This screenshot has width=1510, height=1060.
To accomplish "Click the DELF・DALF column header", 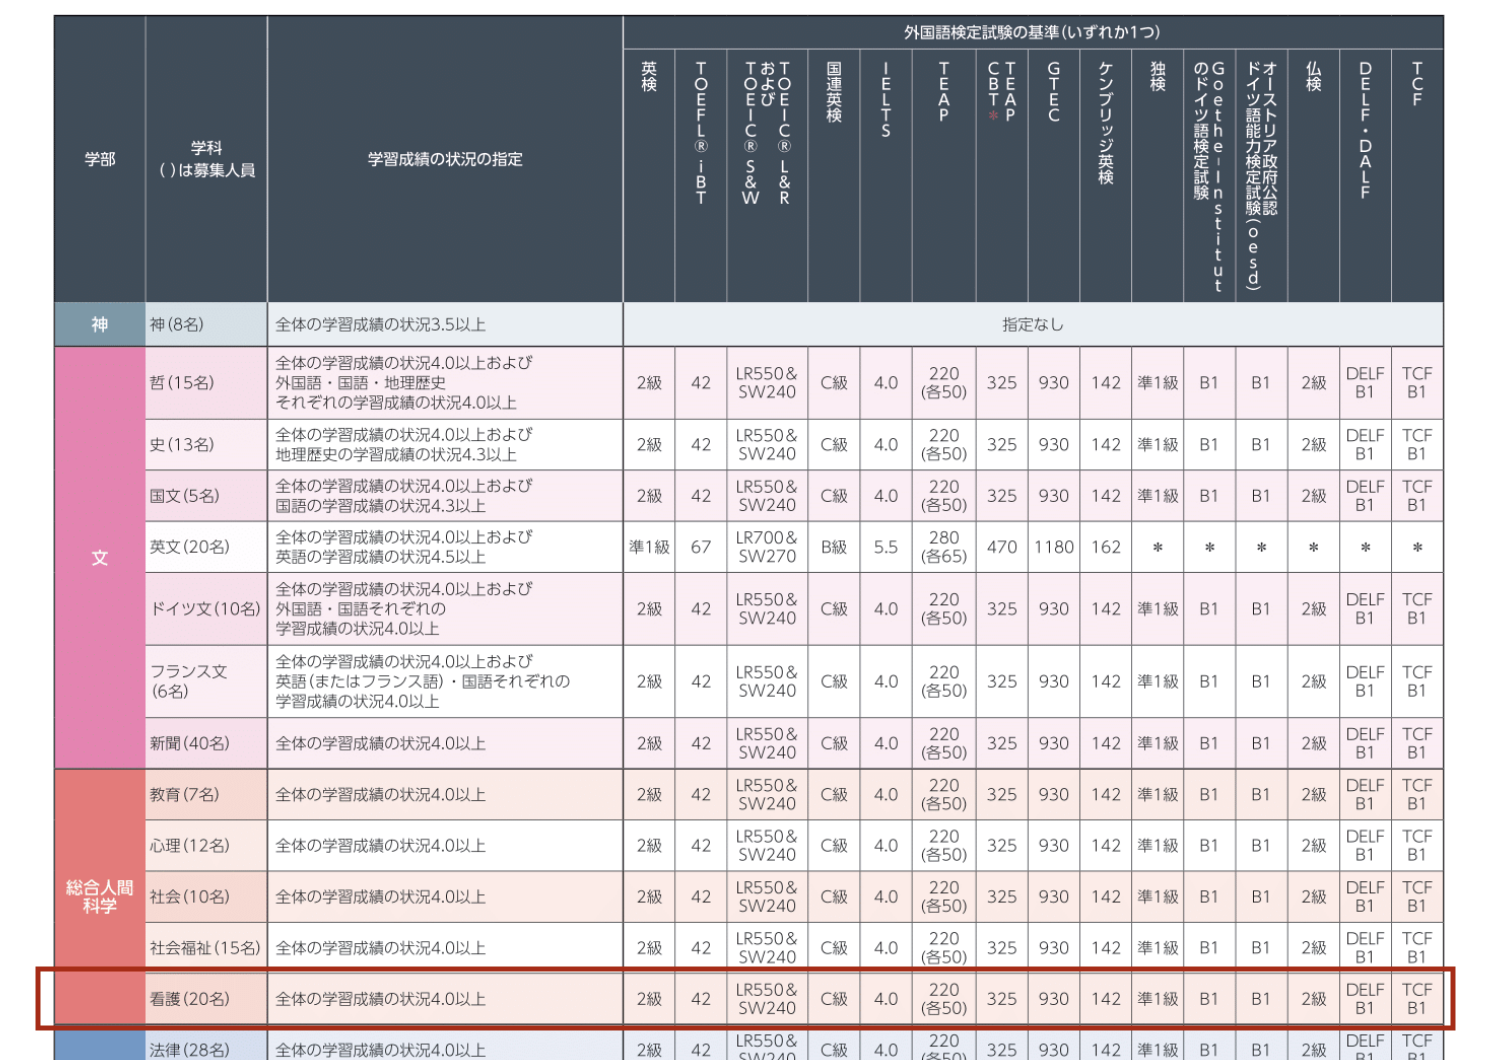I will pos(1365,130).
